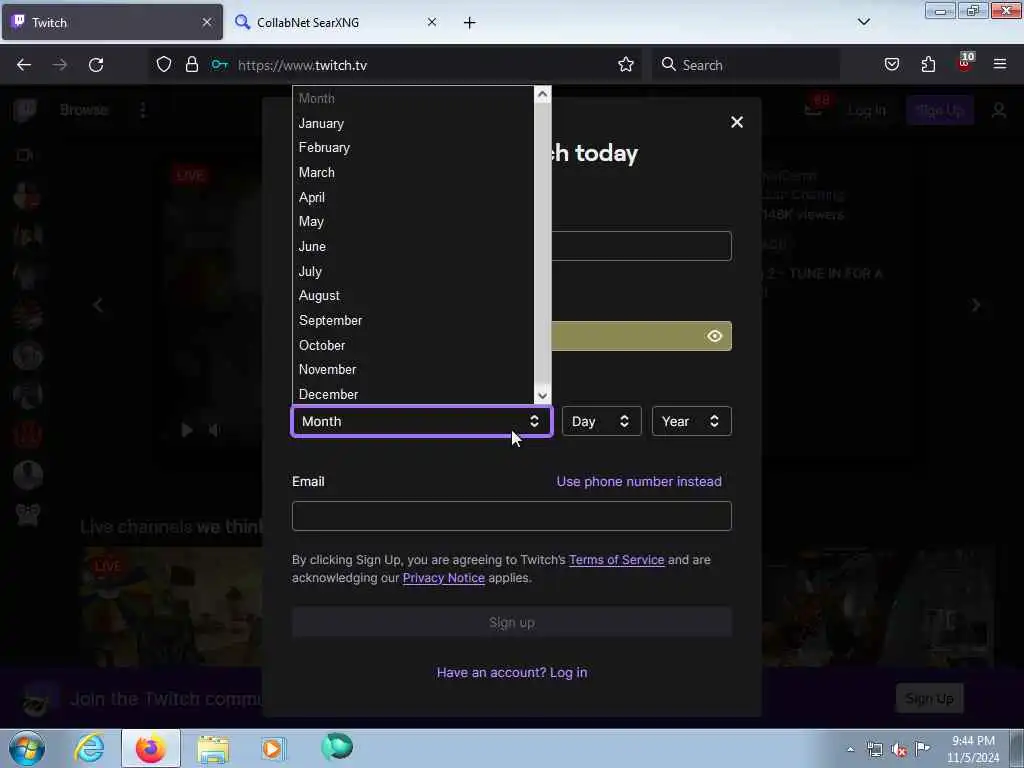Open a new browser tab
The width and height of the screenshot is (1024, 768).
click(x=469, y=23)
